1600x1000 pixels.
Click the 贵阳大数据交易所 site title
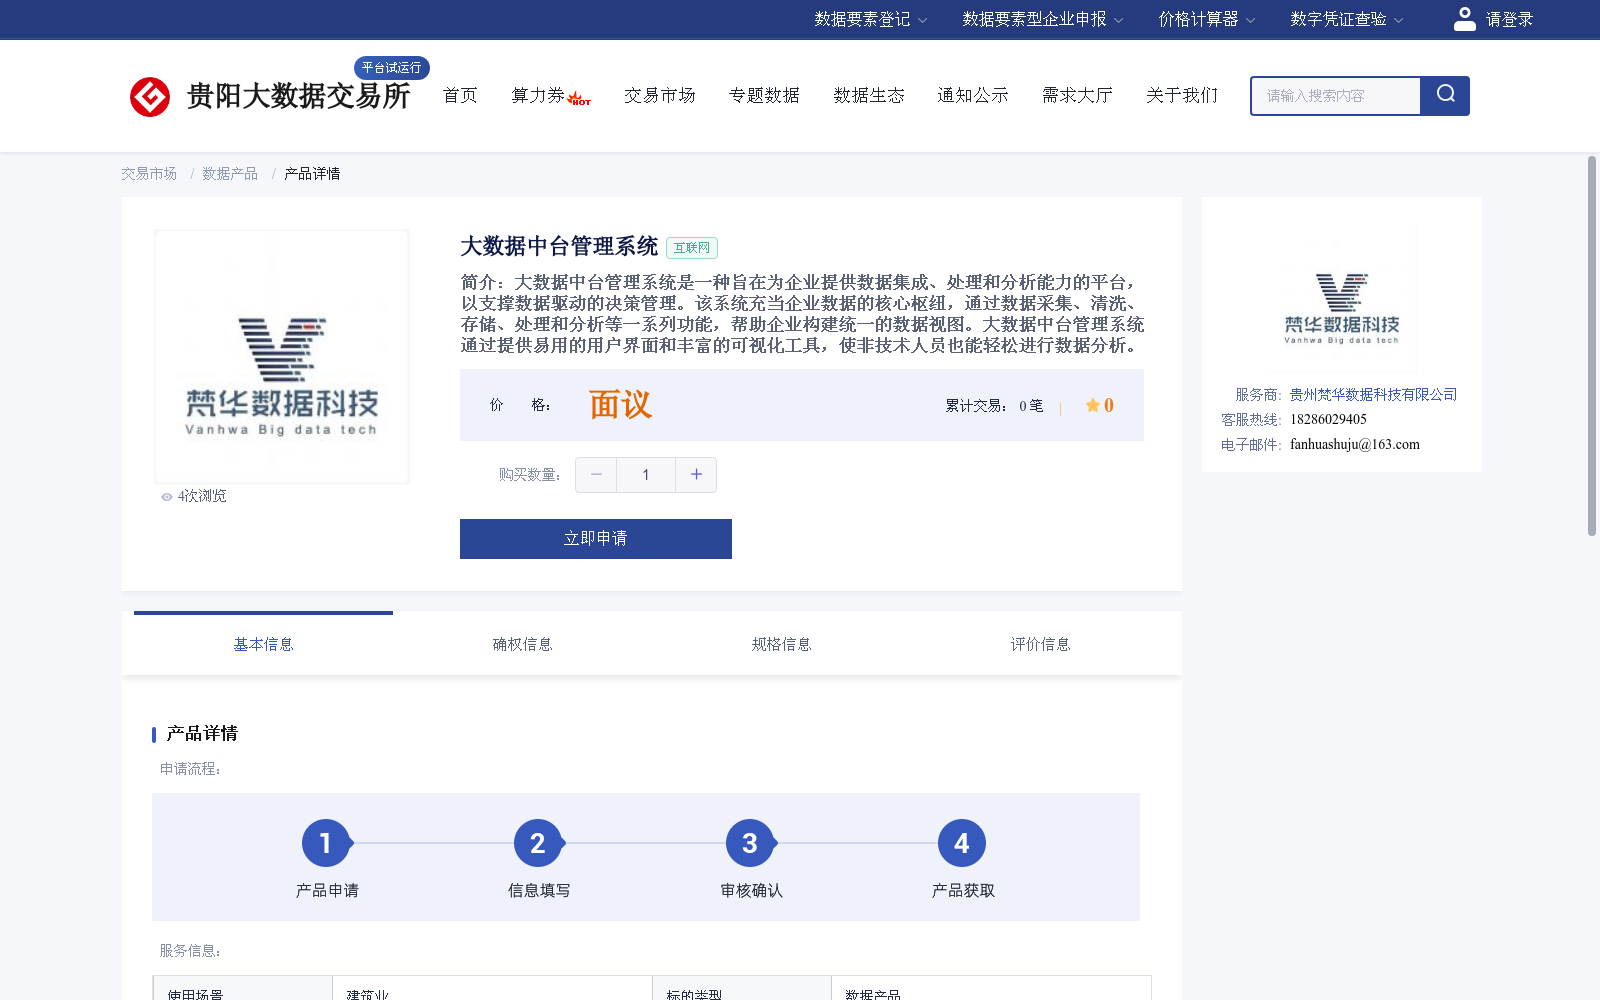(x=299, y=96)
